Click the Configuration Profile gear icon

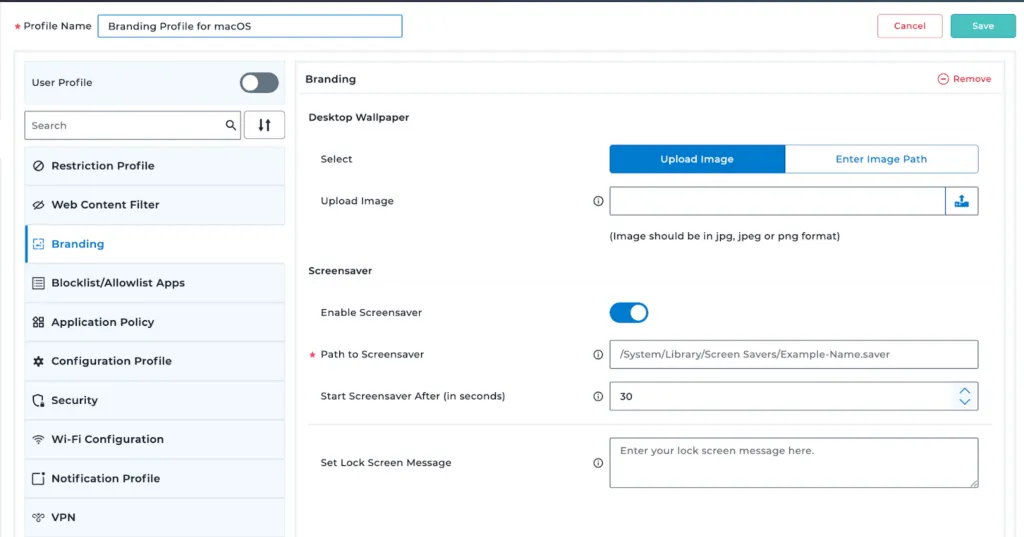point(39,361)
